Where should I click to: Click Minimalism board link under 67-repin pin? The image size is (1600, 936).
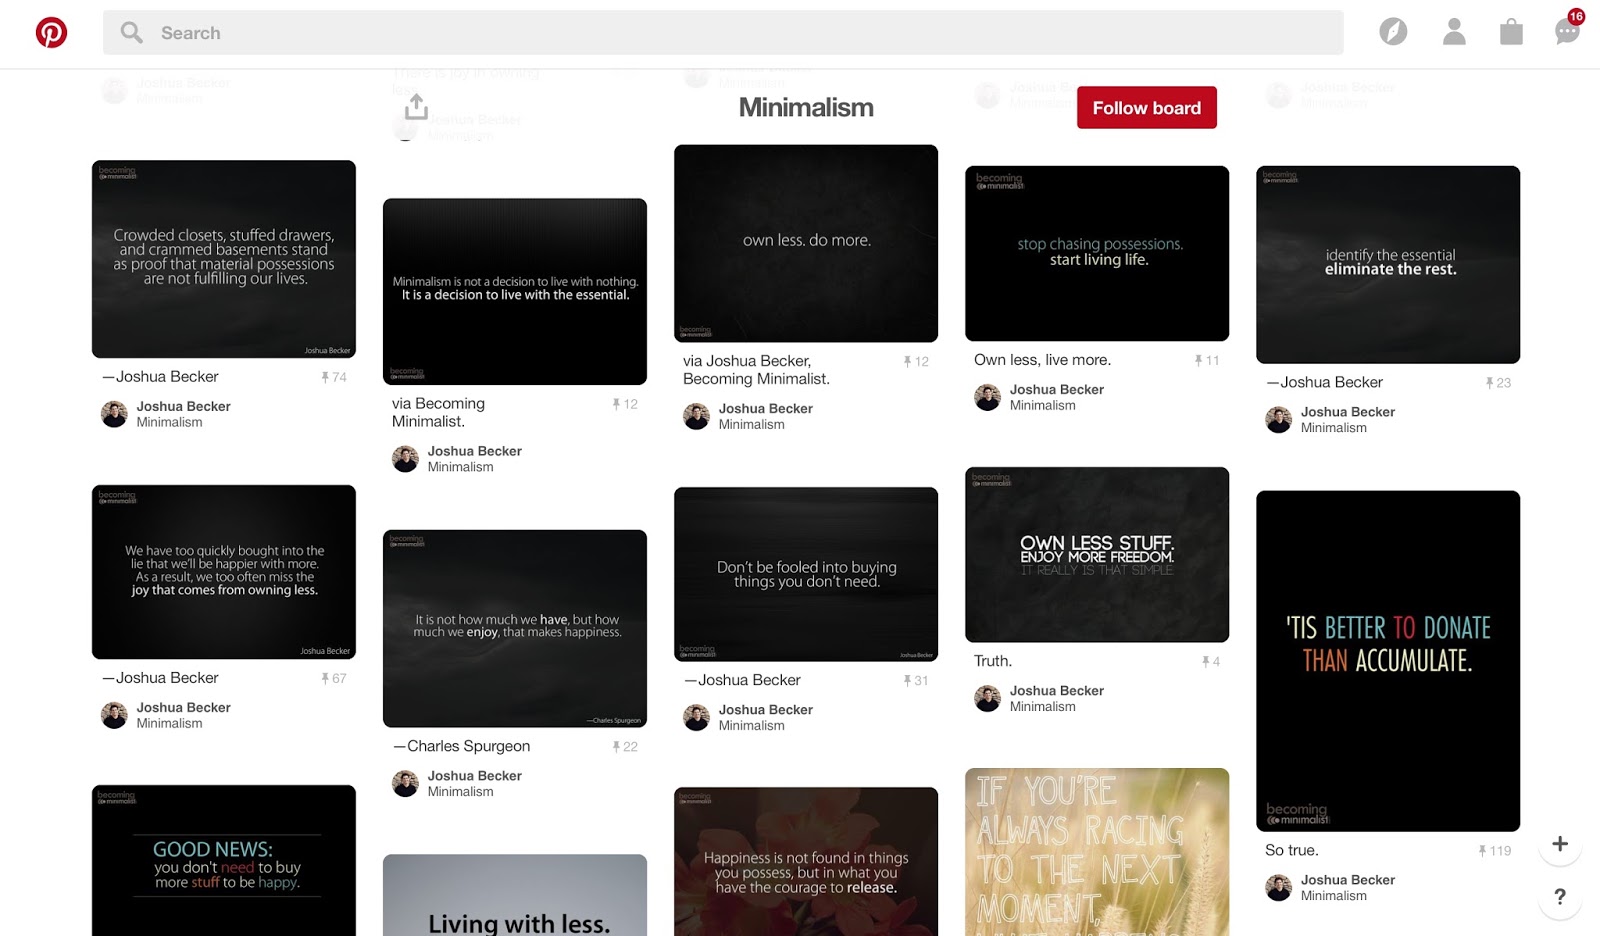[x=169, y=724]
